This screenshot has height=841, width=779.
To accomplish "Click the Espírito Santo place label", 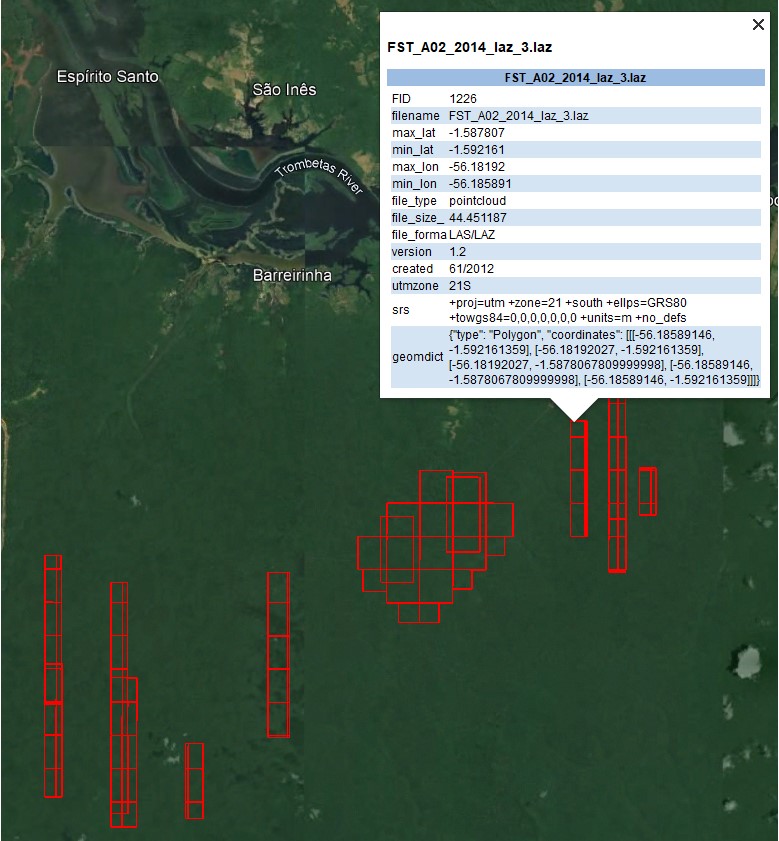I will [107, 76].
